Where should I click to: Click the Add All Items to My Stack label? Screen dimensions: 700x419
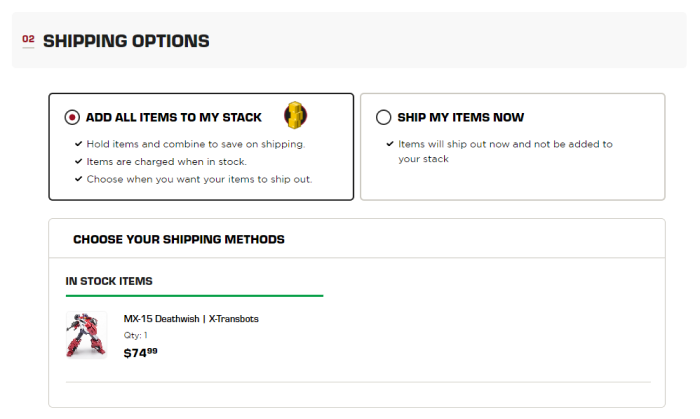pyautogui.click(x=174, y=117)
